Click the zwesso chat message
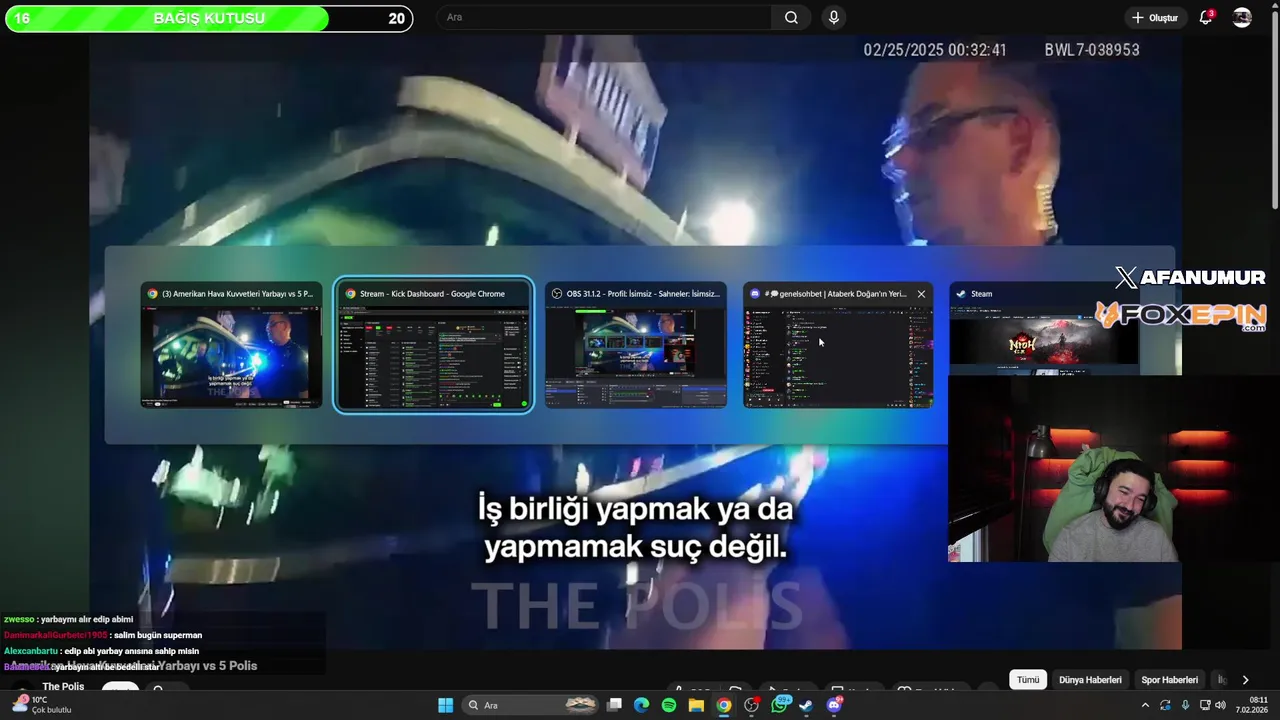This screenshot has height=720, width=1280. tap(68, 619)
